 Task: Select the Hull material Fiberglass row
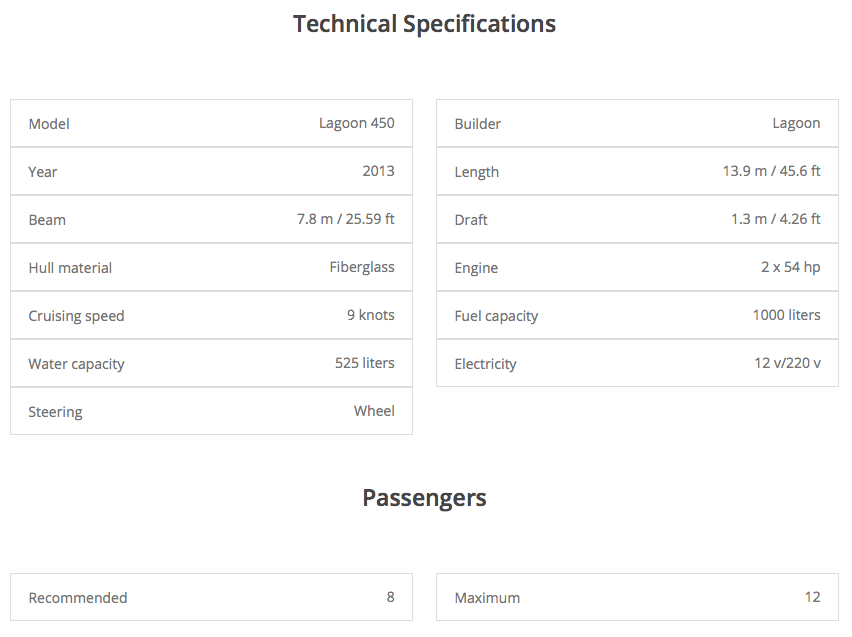[x=211, y=268]
